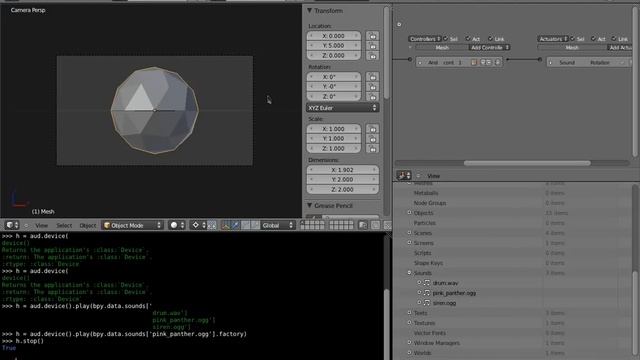
Task: Open the XYZ Euler rotation mode dropdown
Action: click(x=342, y=108)
